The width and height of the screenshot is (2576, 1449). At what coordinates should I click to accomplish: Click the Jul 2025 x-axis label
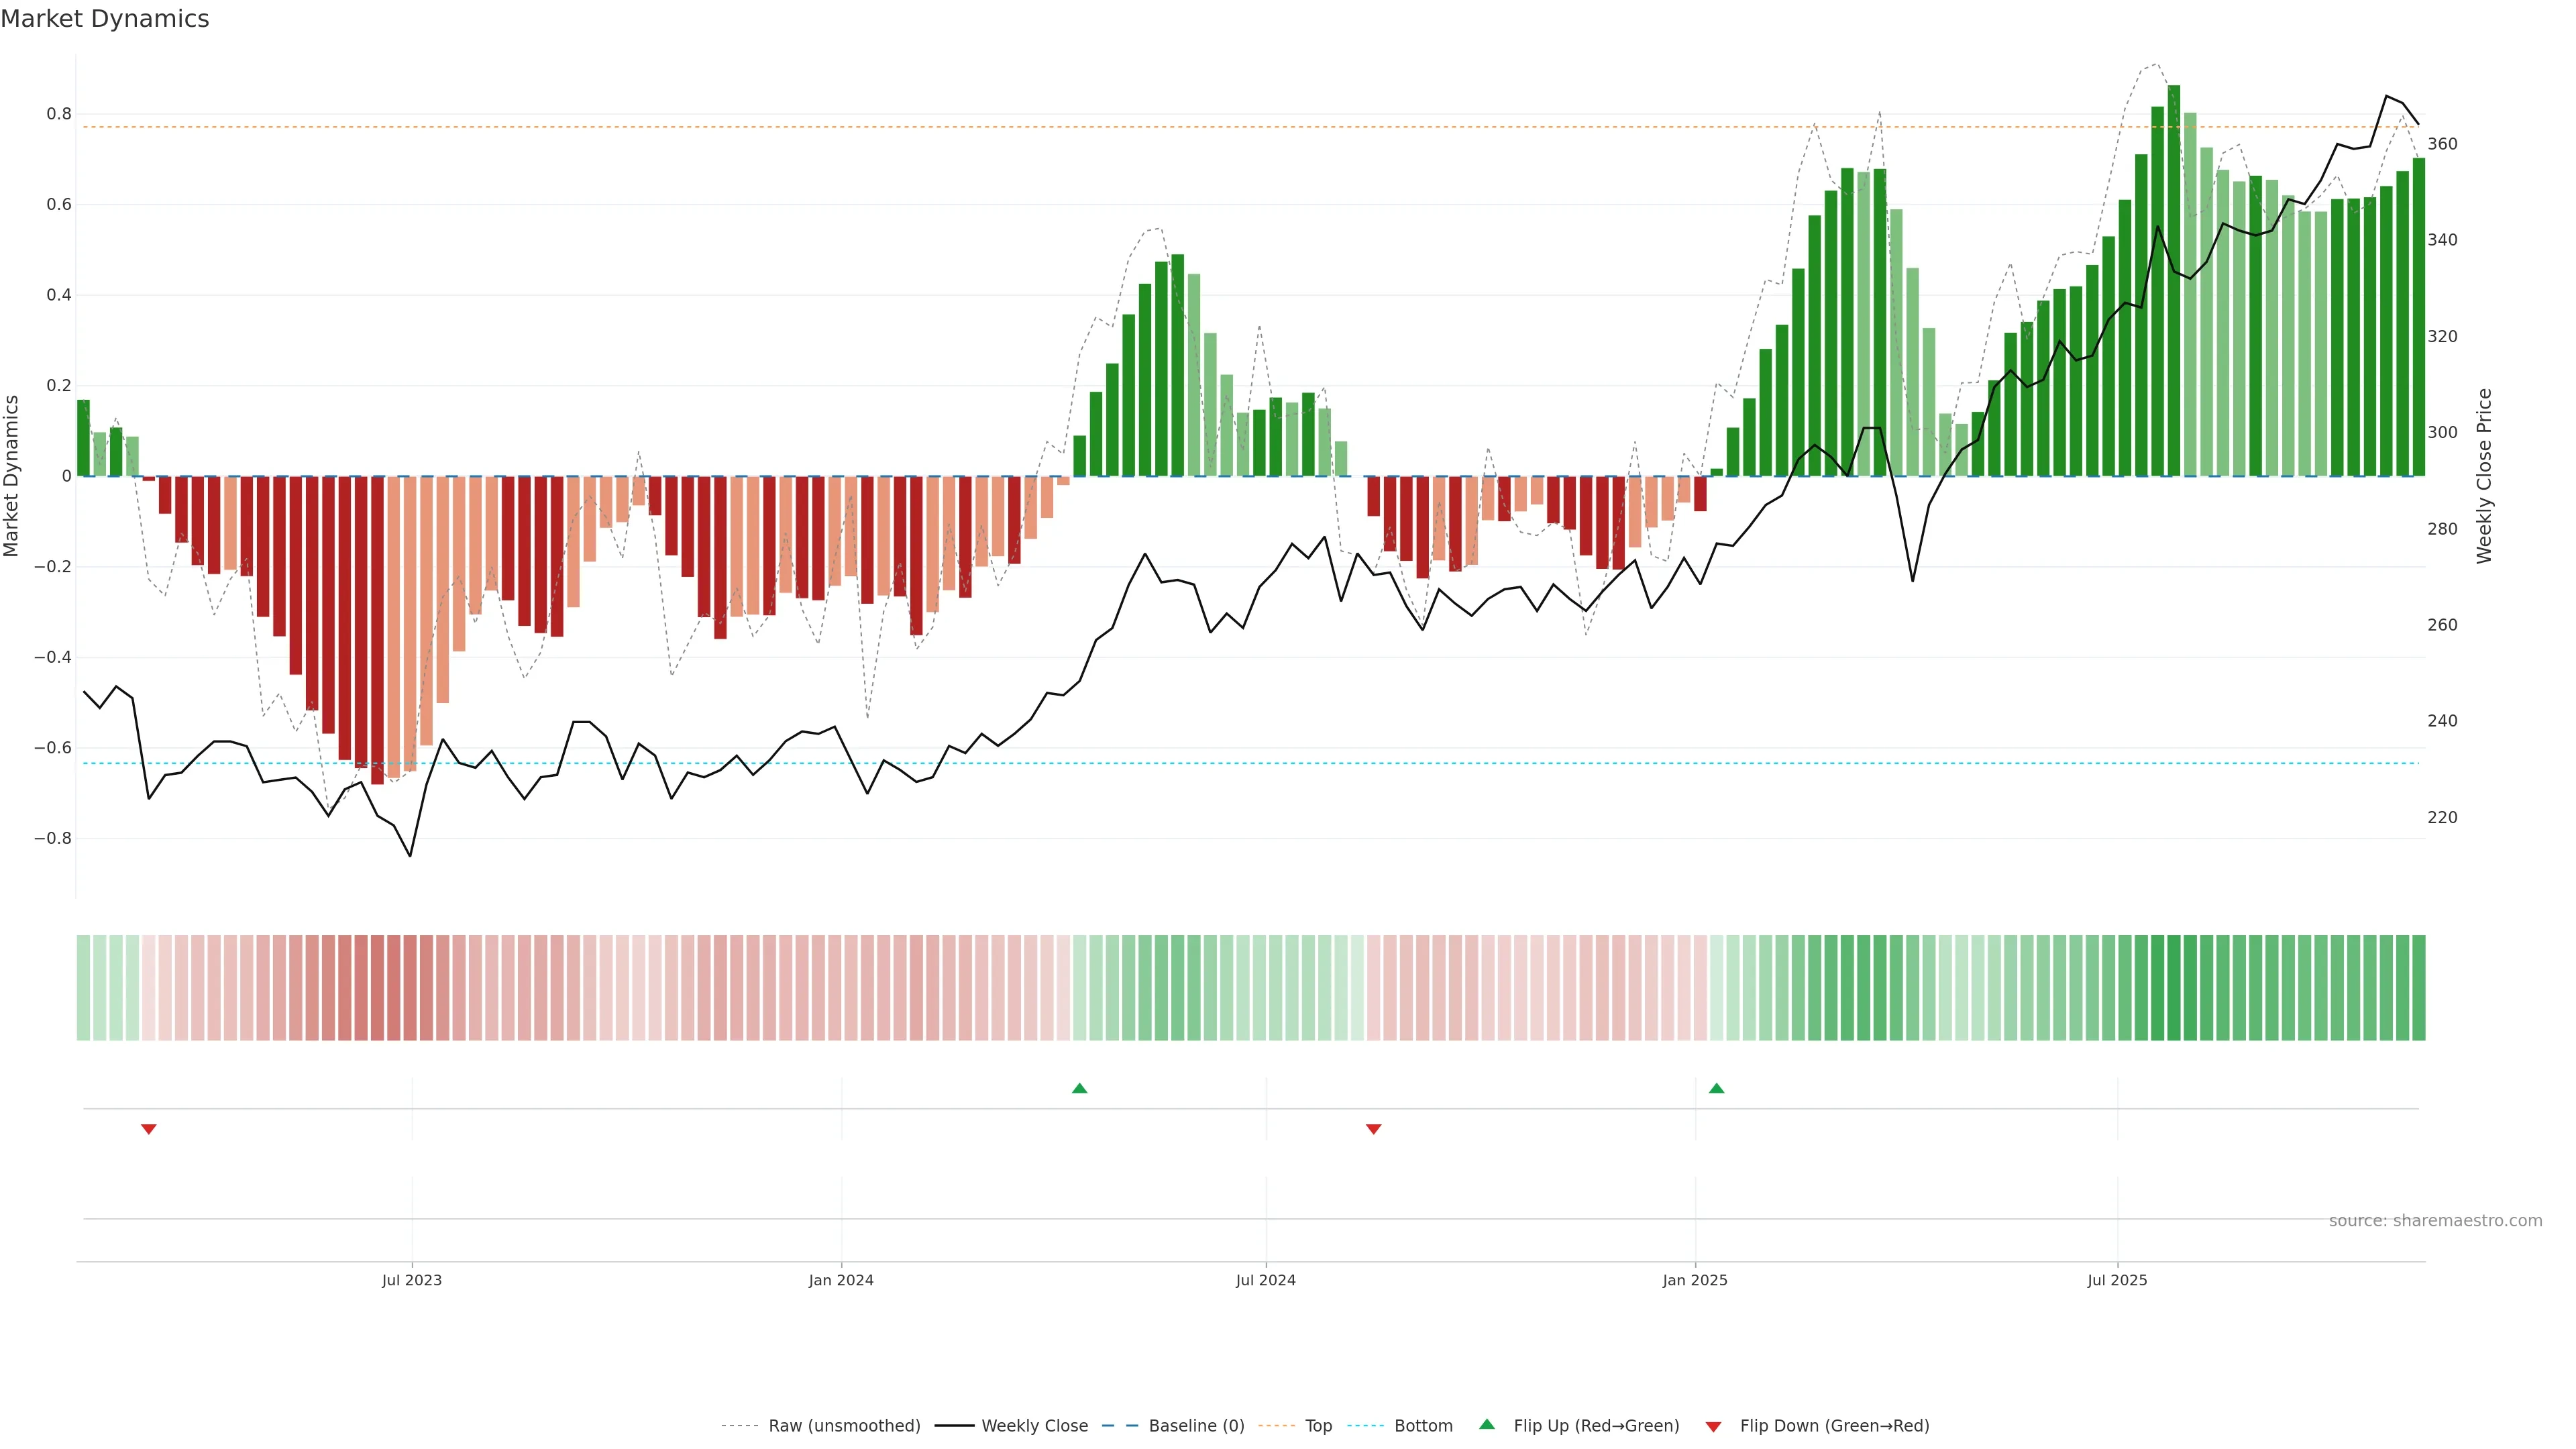tap(2117, 1280)
